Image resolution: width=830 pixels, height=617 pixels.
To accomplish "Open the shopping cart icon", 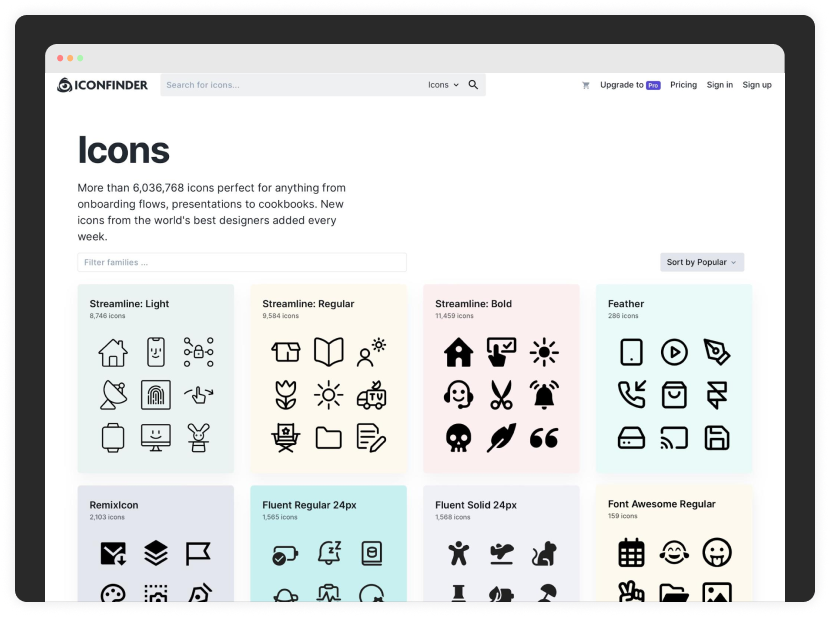I will click(x=585, y=85).
